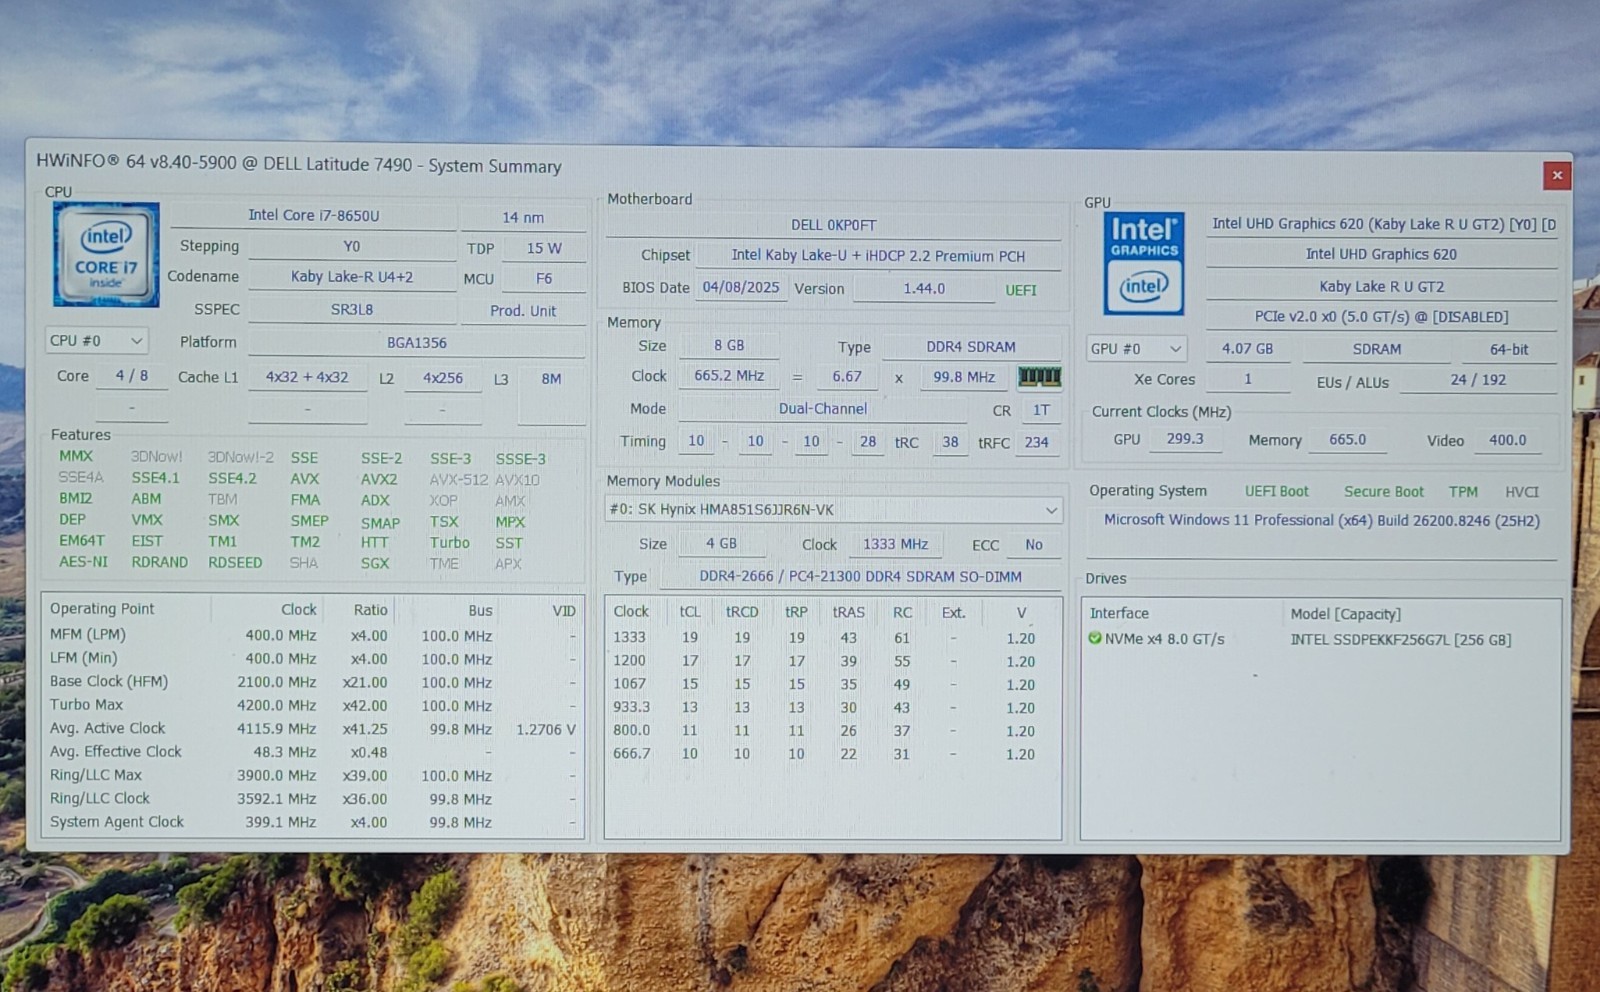Click the Secure Boot indicator

coord(1384,492)
